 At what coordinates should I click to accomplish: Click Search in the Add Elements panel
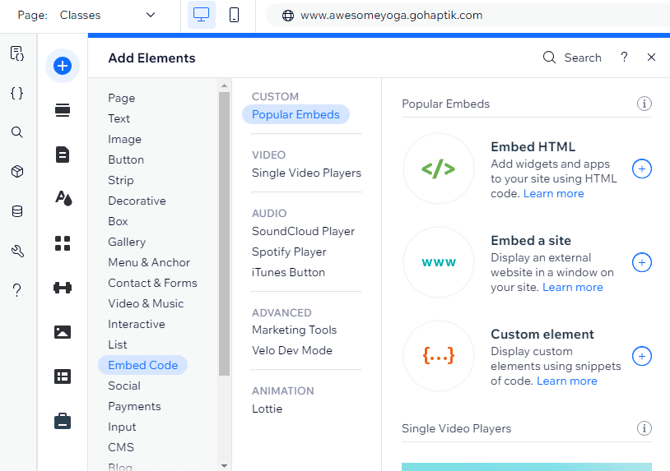tap(573, 58)
